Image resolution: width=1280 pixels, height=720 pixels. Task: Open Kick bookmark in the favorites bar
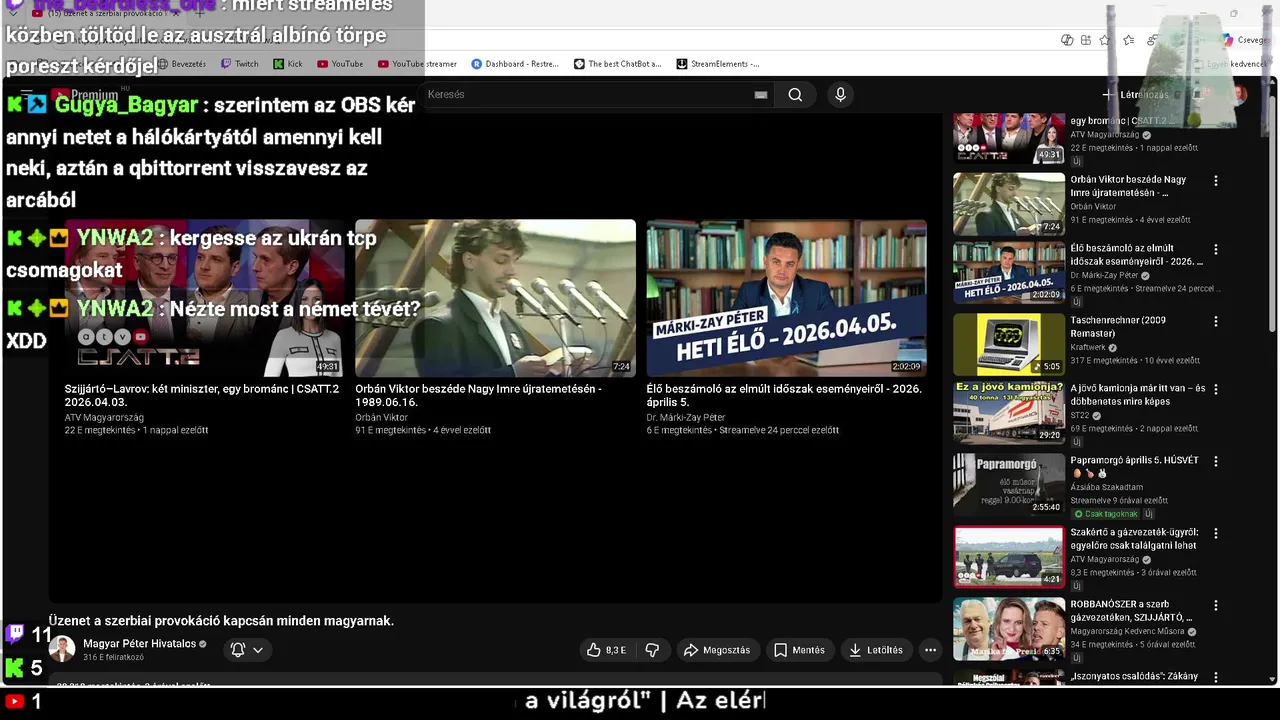pos(287,64)
